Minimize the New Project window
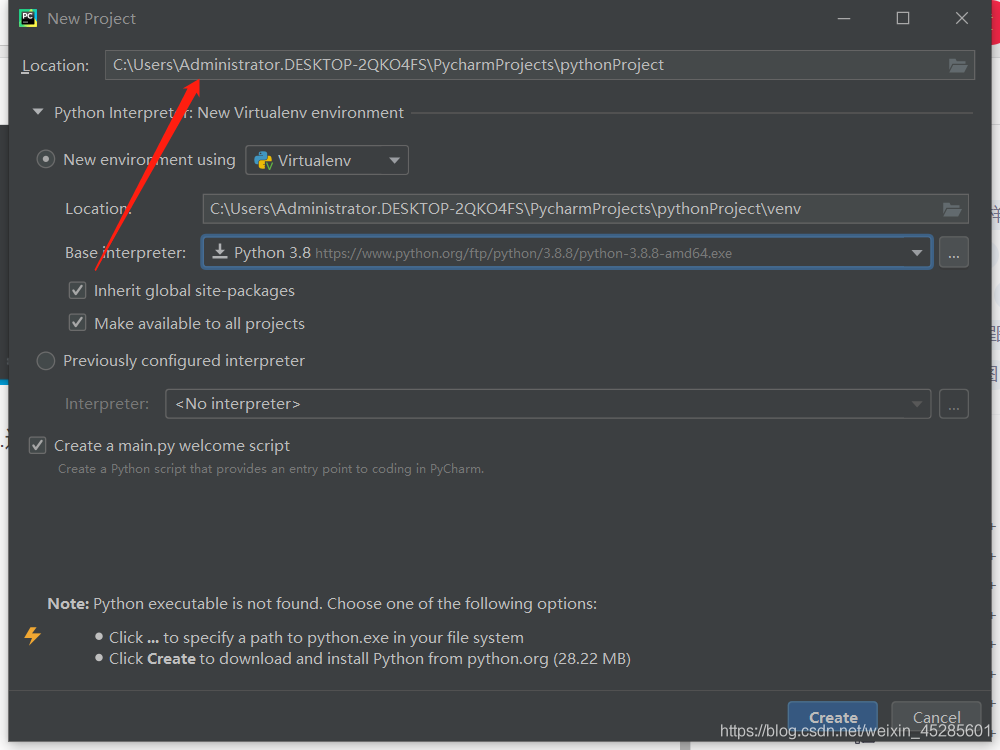1000x750 pixels. coord(844,18)
